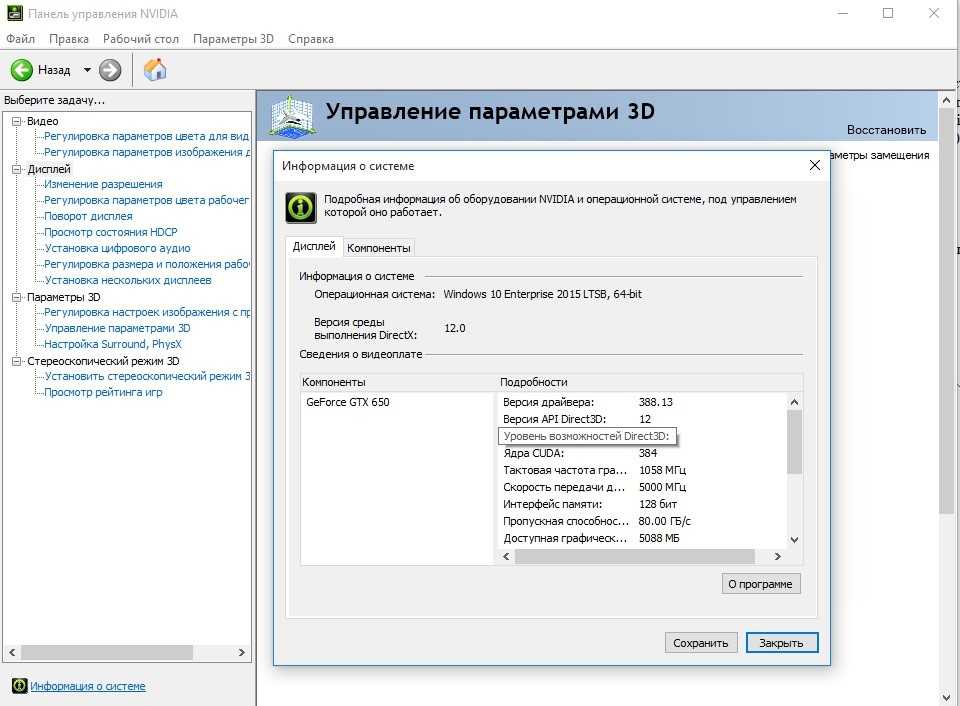
Task: Collapse the Дисплей tree node
Action: [x=16, y=169]
